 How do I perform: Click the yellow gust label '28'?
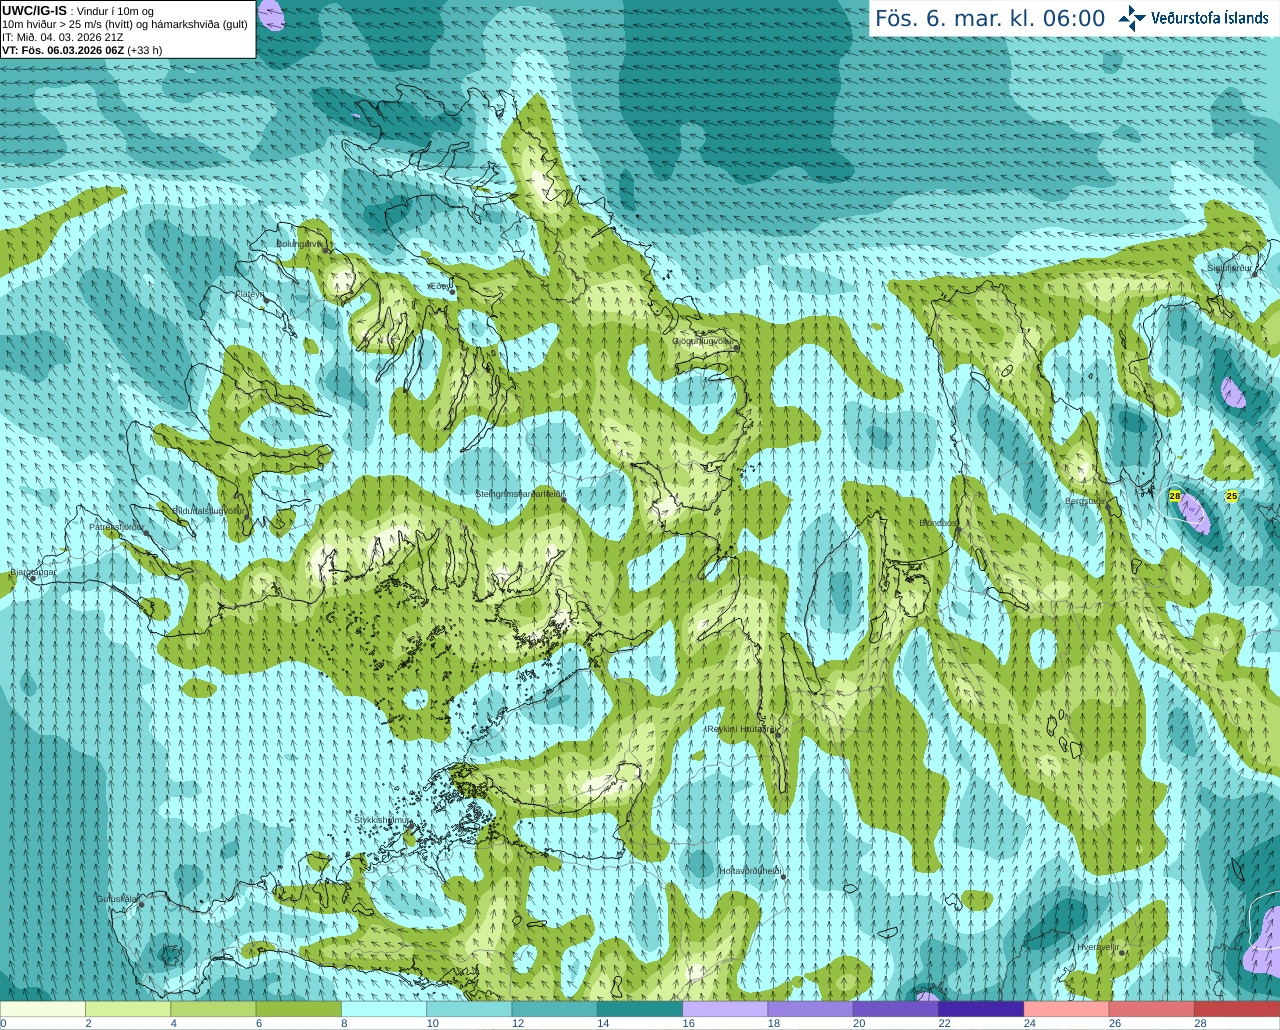[x=1175, y=496]
